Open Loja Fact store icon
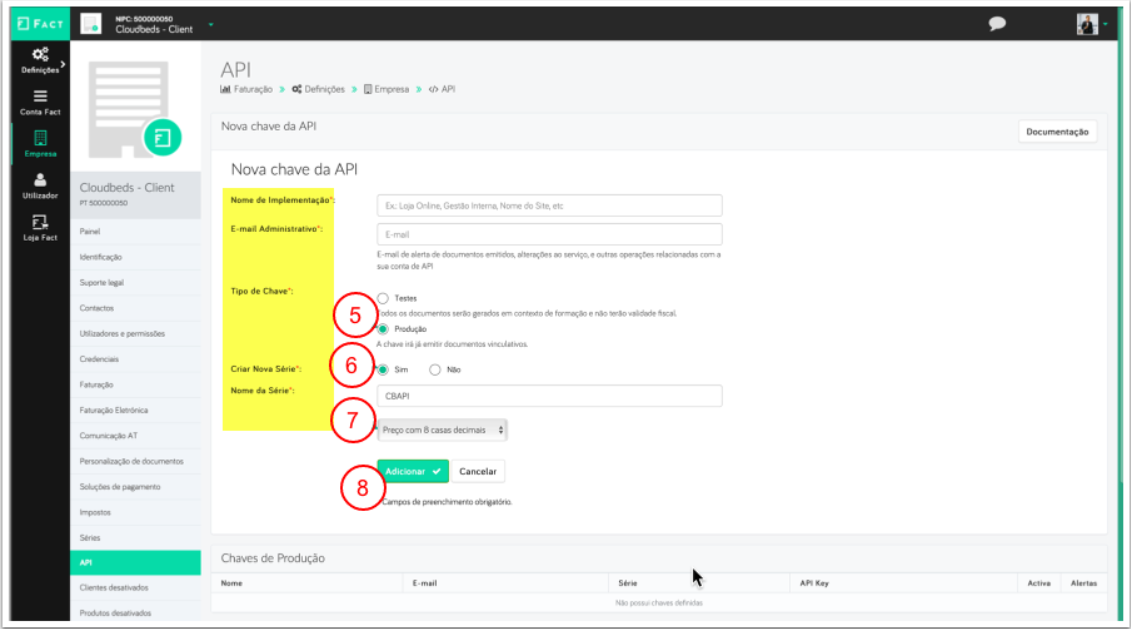This screenshot has height=629, width=1131. (40, 222)
